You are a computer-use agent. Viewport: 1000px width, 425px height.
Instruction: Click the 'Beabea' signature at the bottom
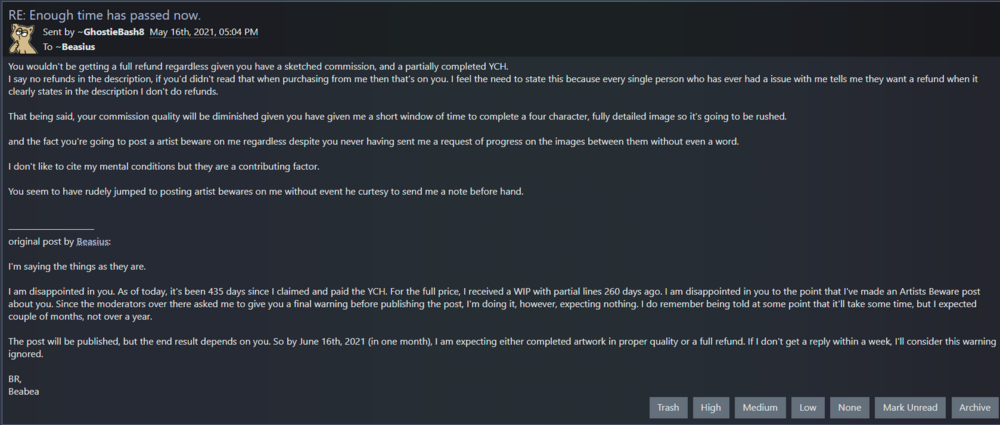coord(24,391)
